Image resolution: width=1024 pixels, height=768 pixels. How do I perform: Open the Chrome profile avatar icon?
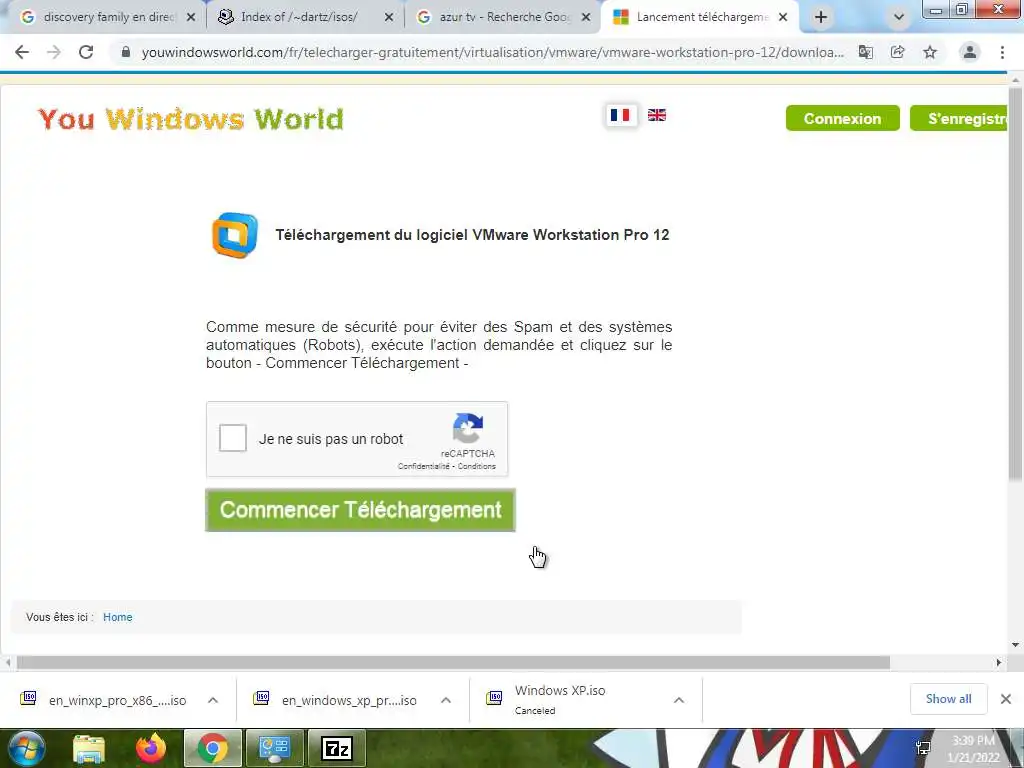coord(970,52)
